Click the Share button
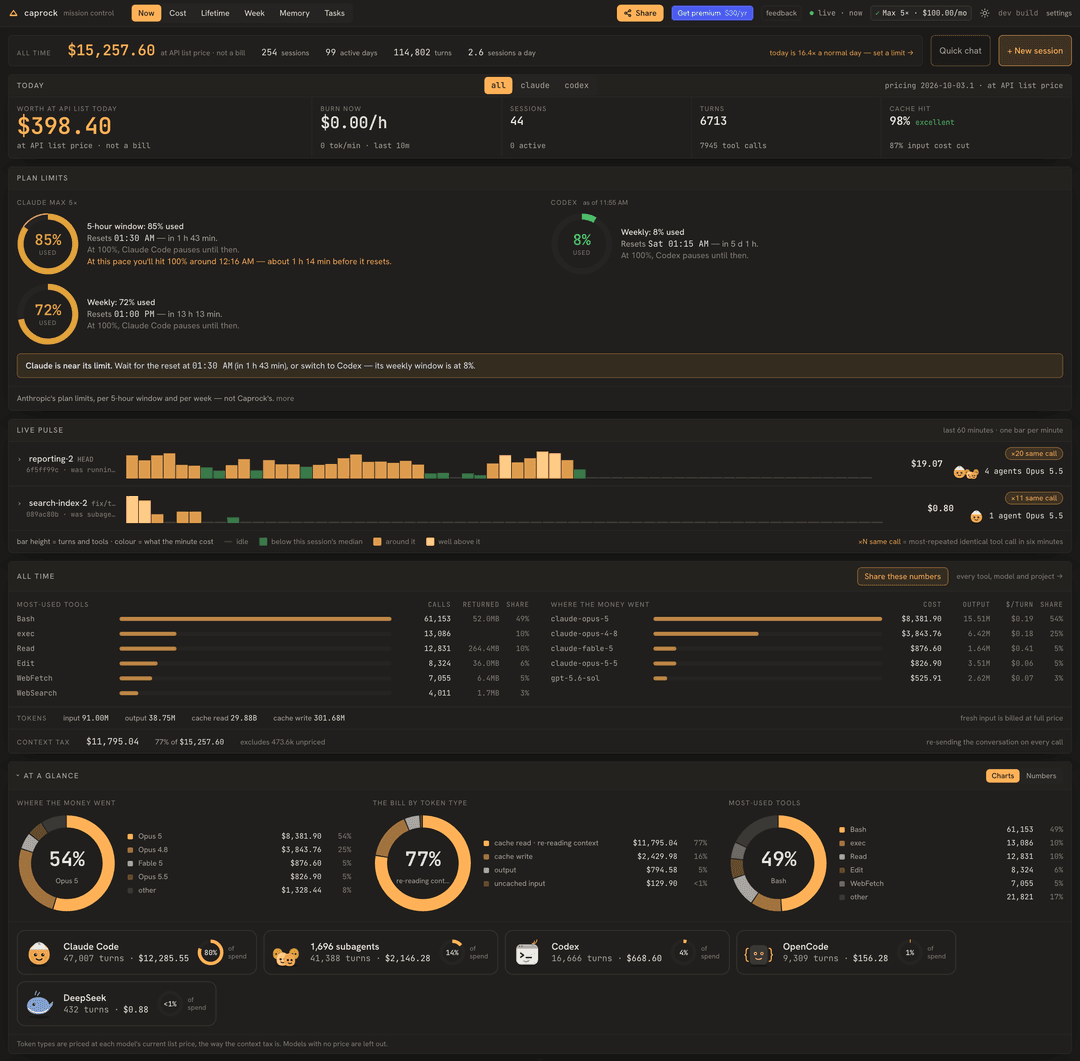Viewport: 1080px width, 1061px height. (640, 13)
